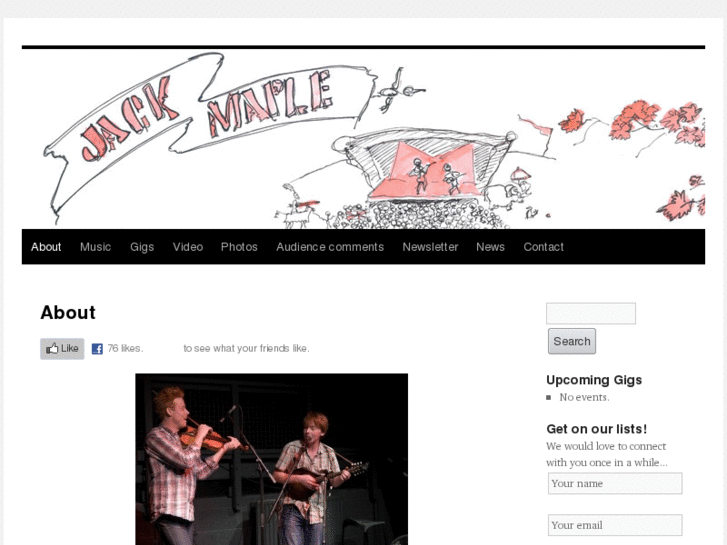727x545 pixels.
Task: Click the Your name input field
Action: point(615,483)
